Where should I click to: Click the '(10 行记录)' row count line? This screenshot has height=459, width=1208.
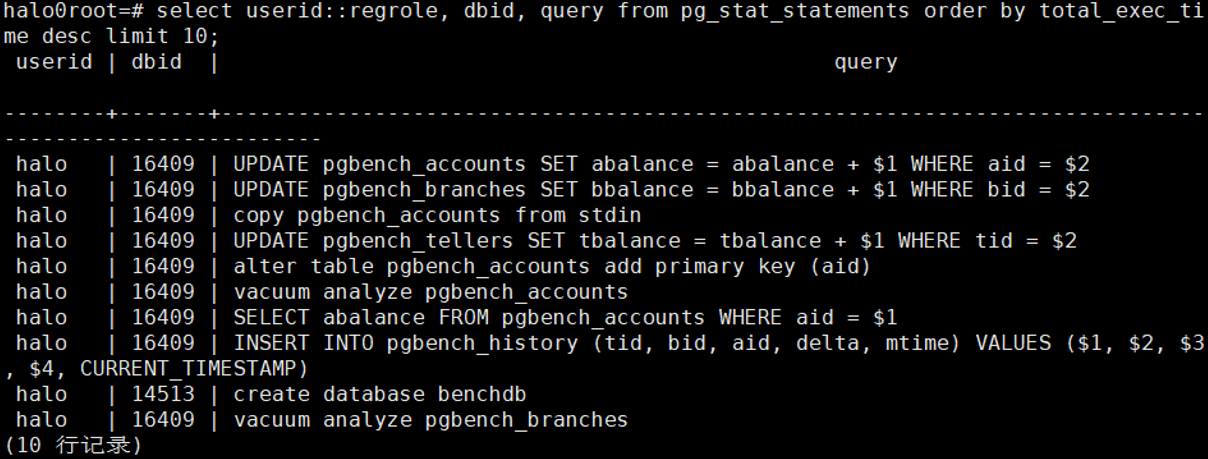73,445
